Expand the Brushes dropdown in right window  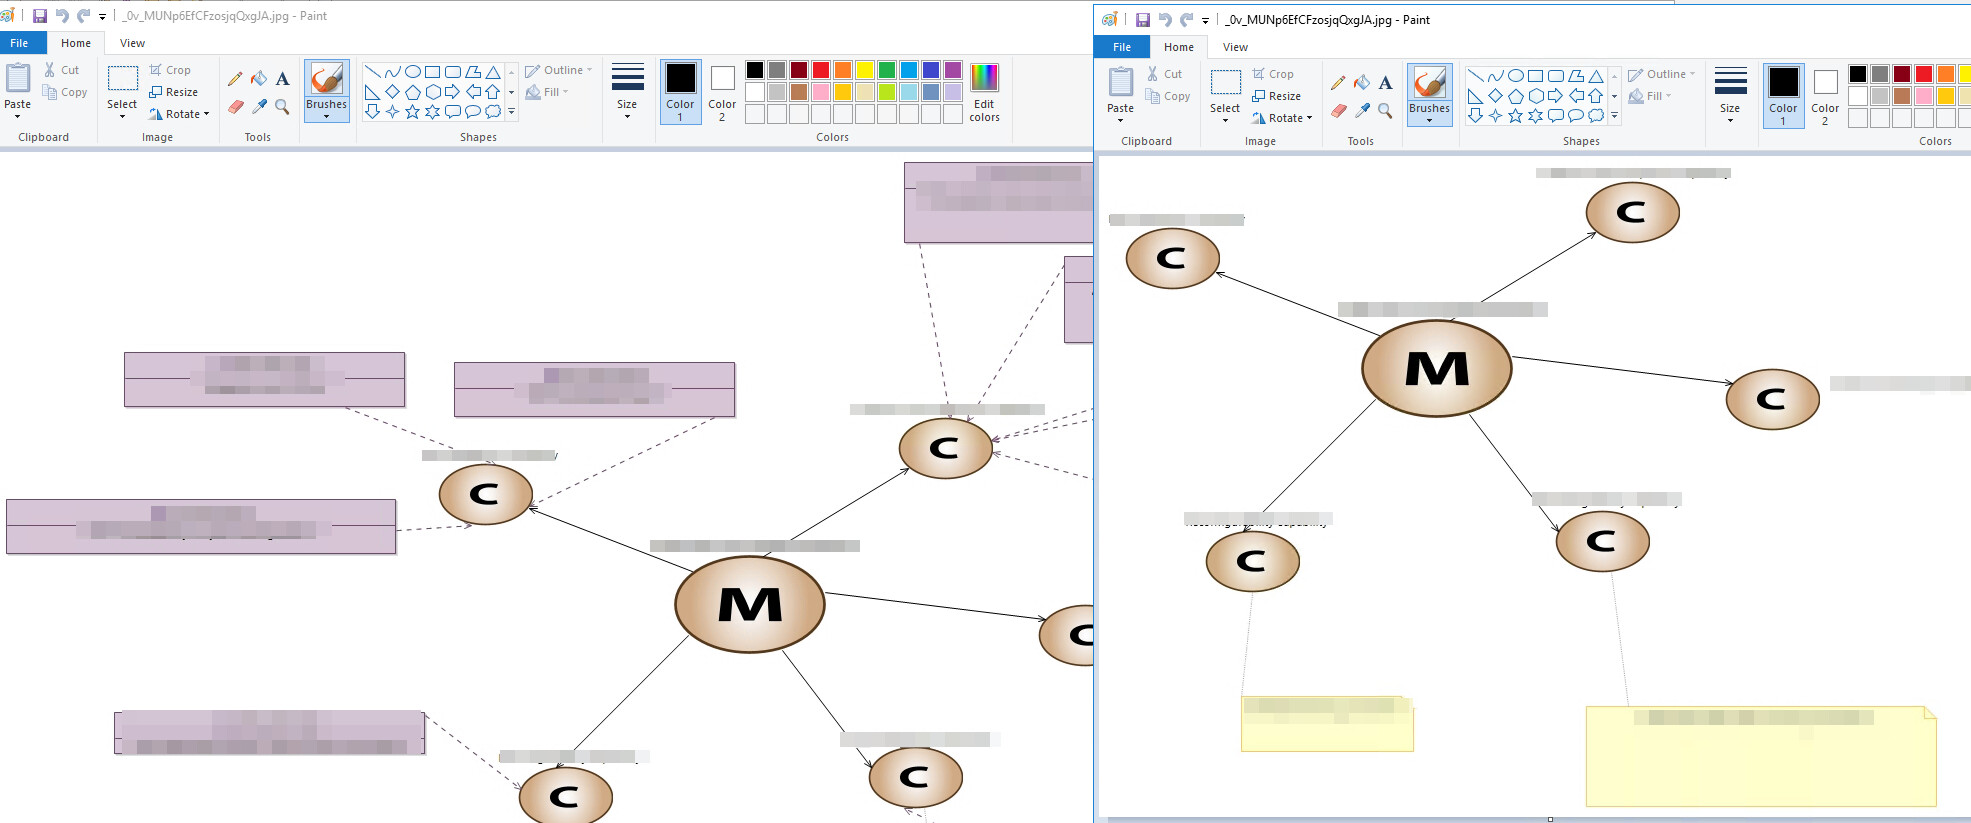pos(1429,120)
